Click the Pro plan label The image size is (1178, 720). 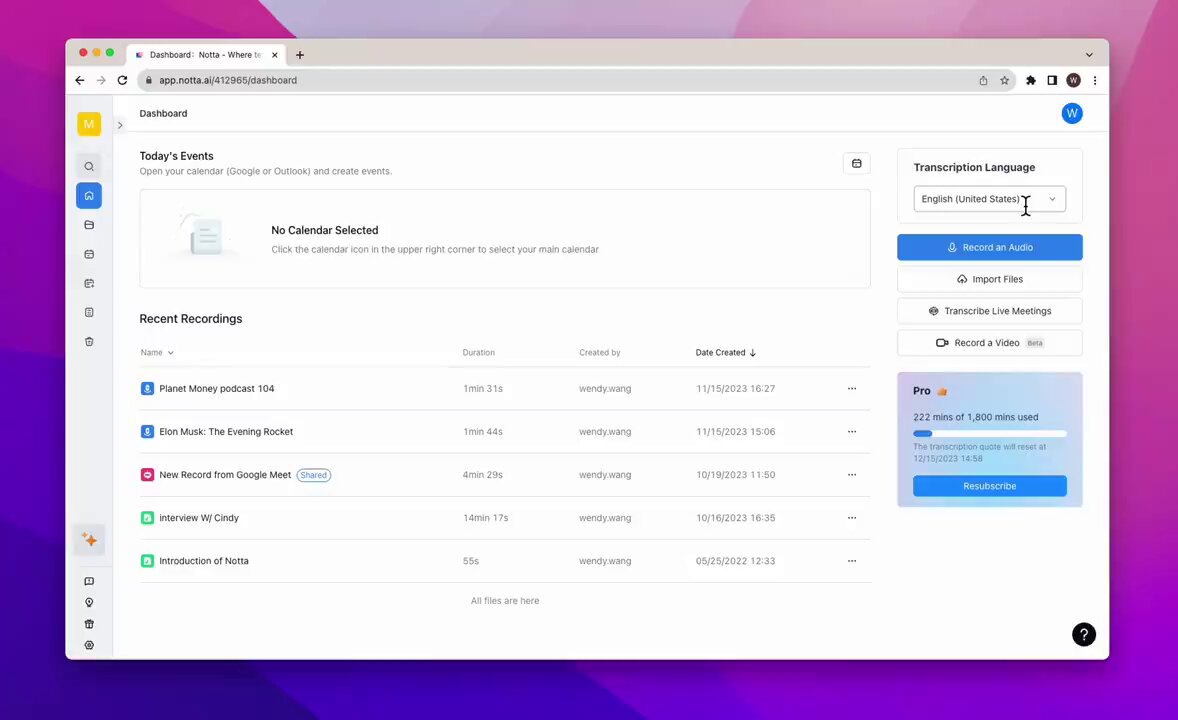922,391
